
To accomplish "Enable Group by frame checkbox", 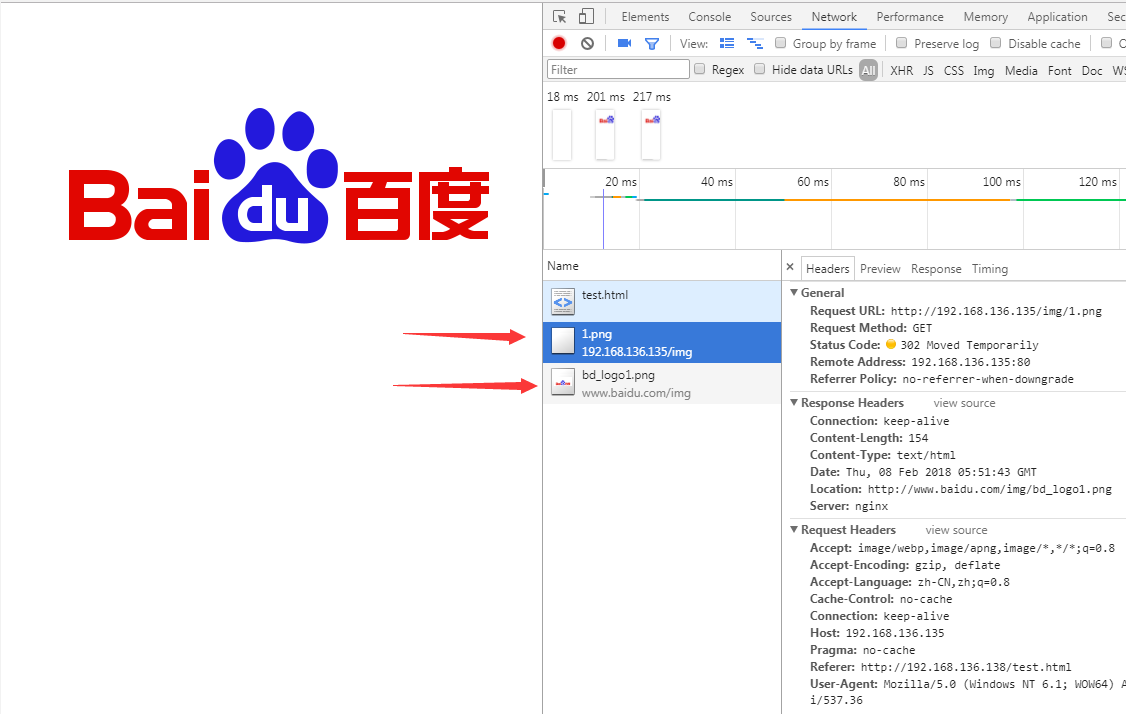I will [781, 43].
